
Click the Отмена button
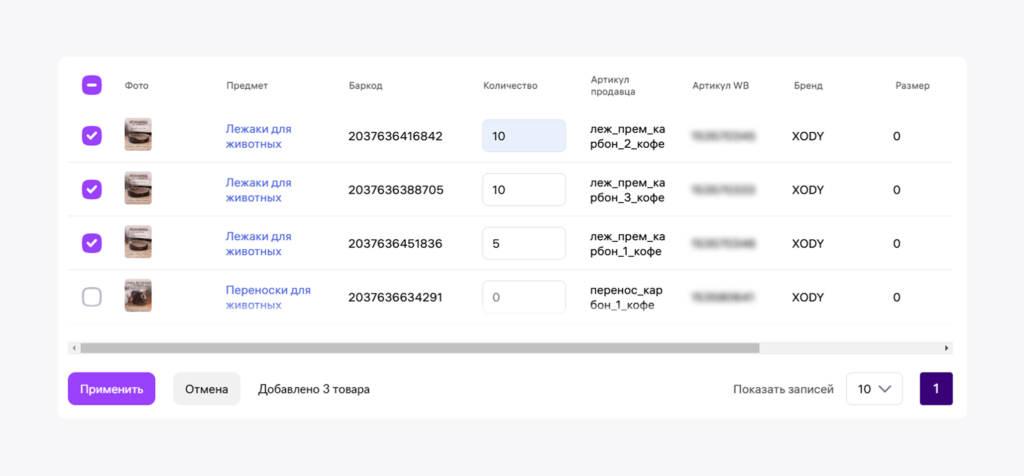click(x=206, y=389)
